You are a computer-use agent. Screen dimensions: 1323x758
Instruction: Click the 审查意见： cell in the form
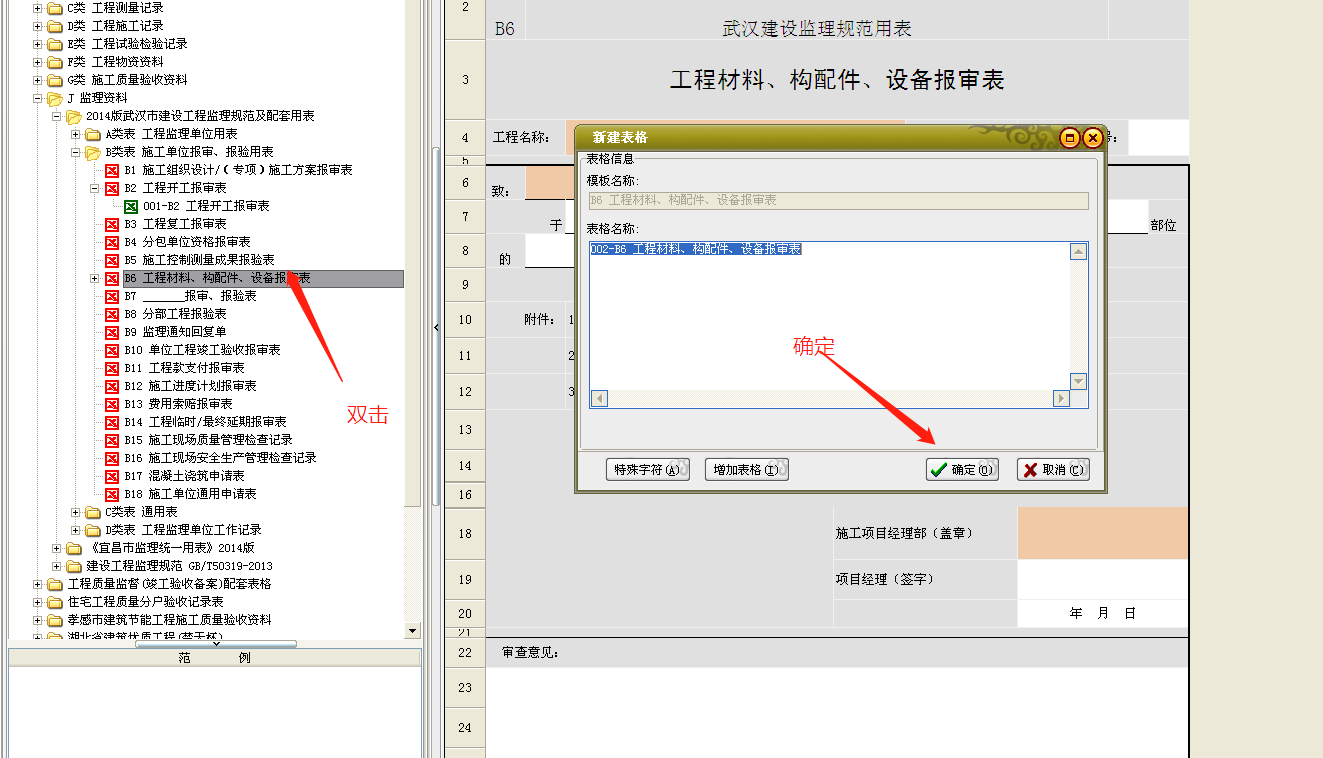tap(837, 653)
